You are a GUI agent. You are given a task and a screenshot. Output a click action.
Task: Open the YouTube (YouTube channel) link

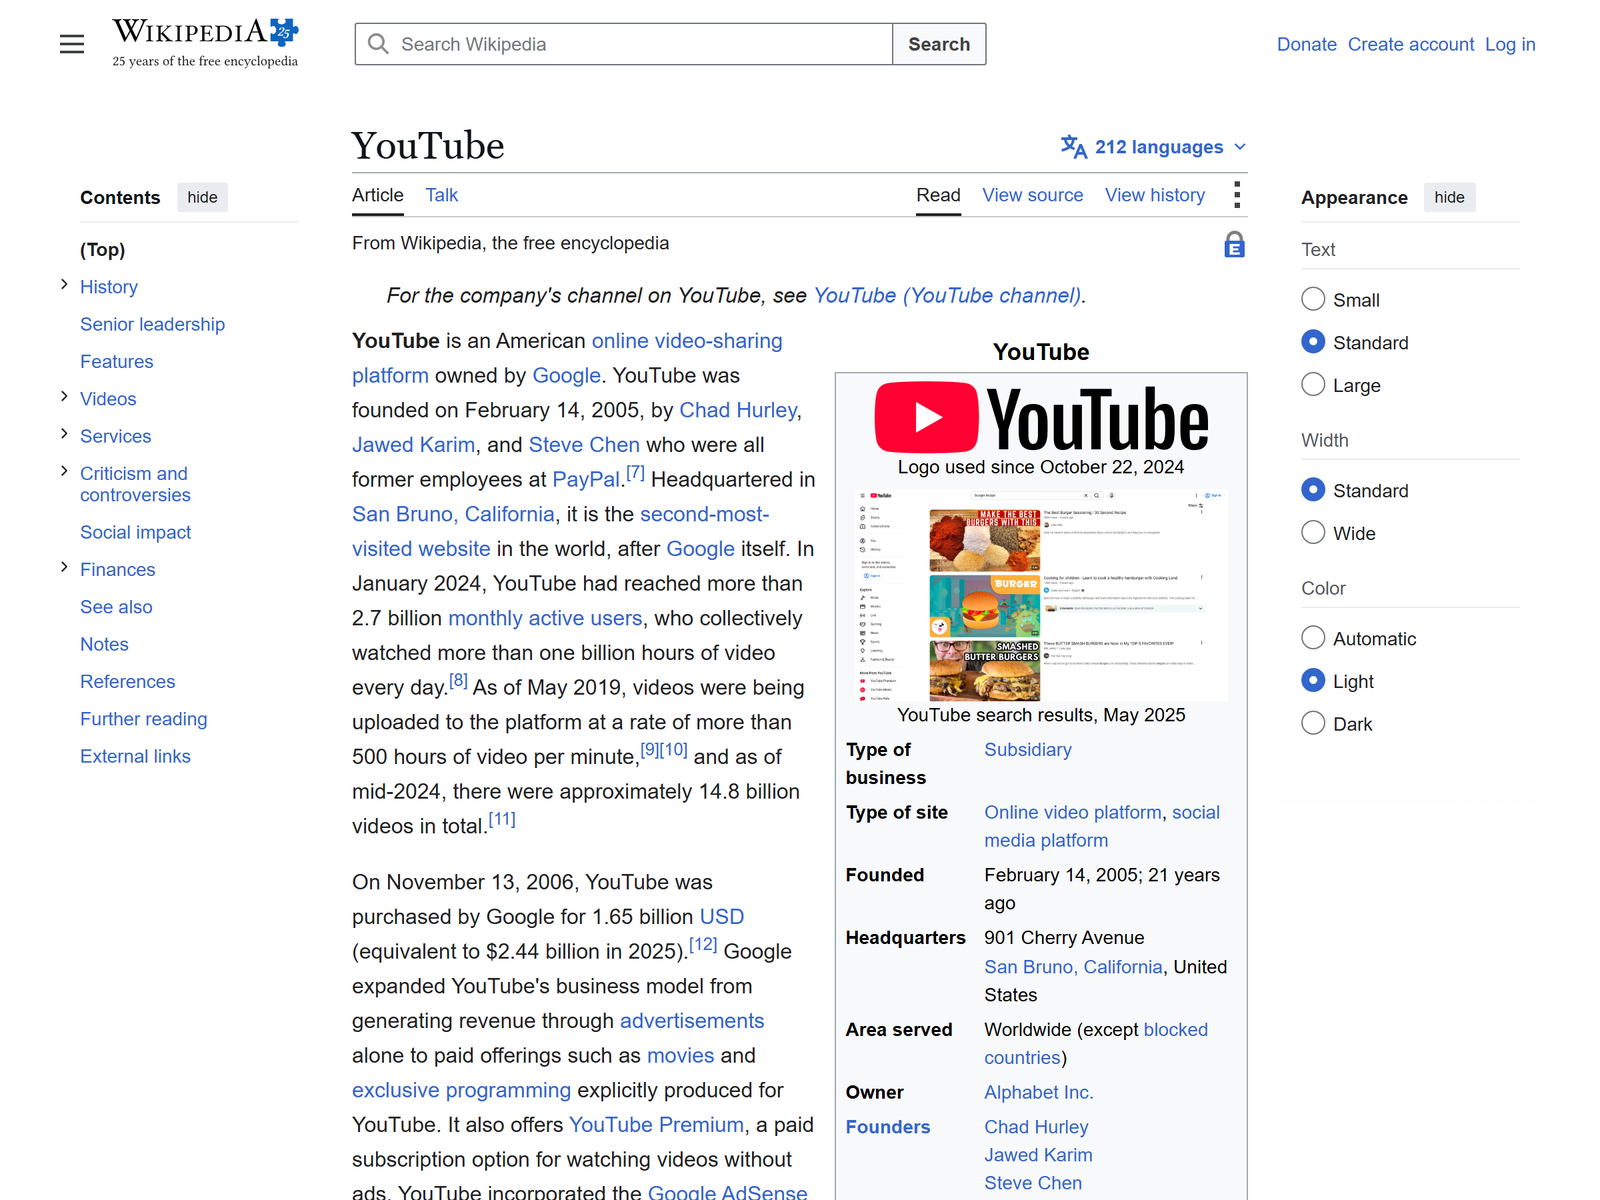point(947,296)
